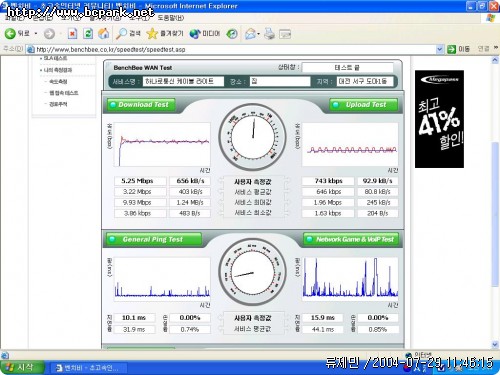The width and height of the screenshot is (500, 375).
Task: Run the General Ping Test
Action: [154, 239]
